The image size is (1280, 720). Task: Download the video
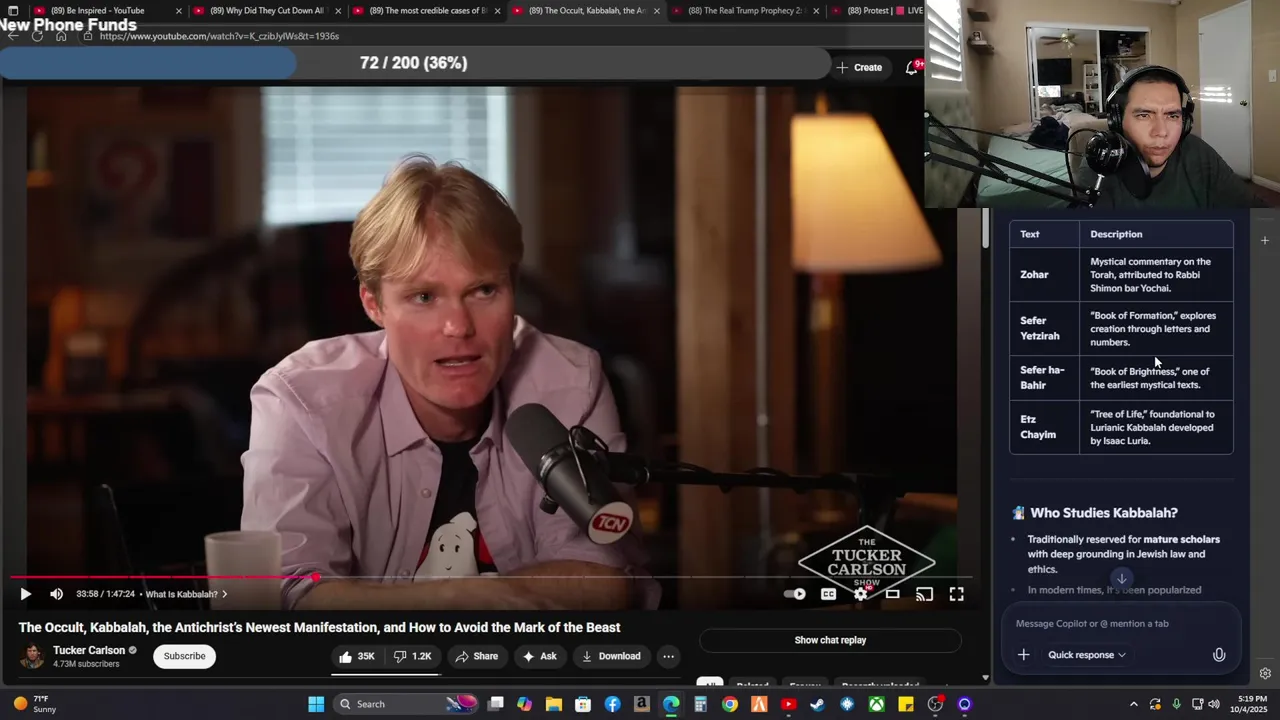tap(611, 656)
